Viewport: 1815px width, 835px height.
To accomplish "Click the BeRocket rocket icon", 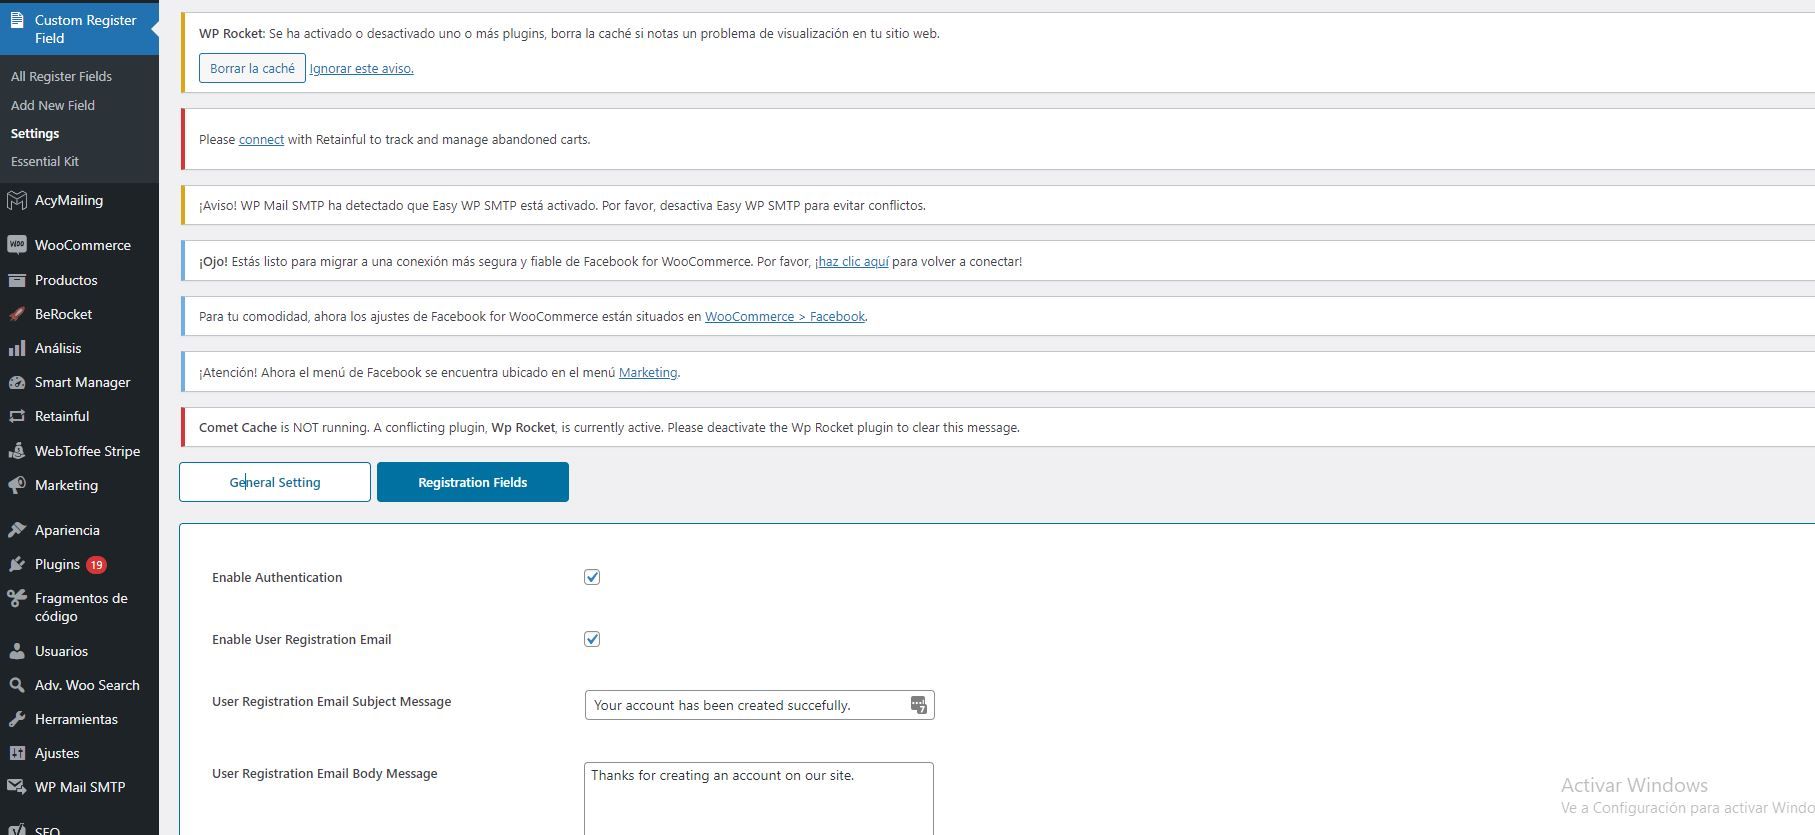I will click(x=16, y=314).
